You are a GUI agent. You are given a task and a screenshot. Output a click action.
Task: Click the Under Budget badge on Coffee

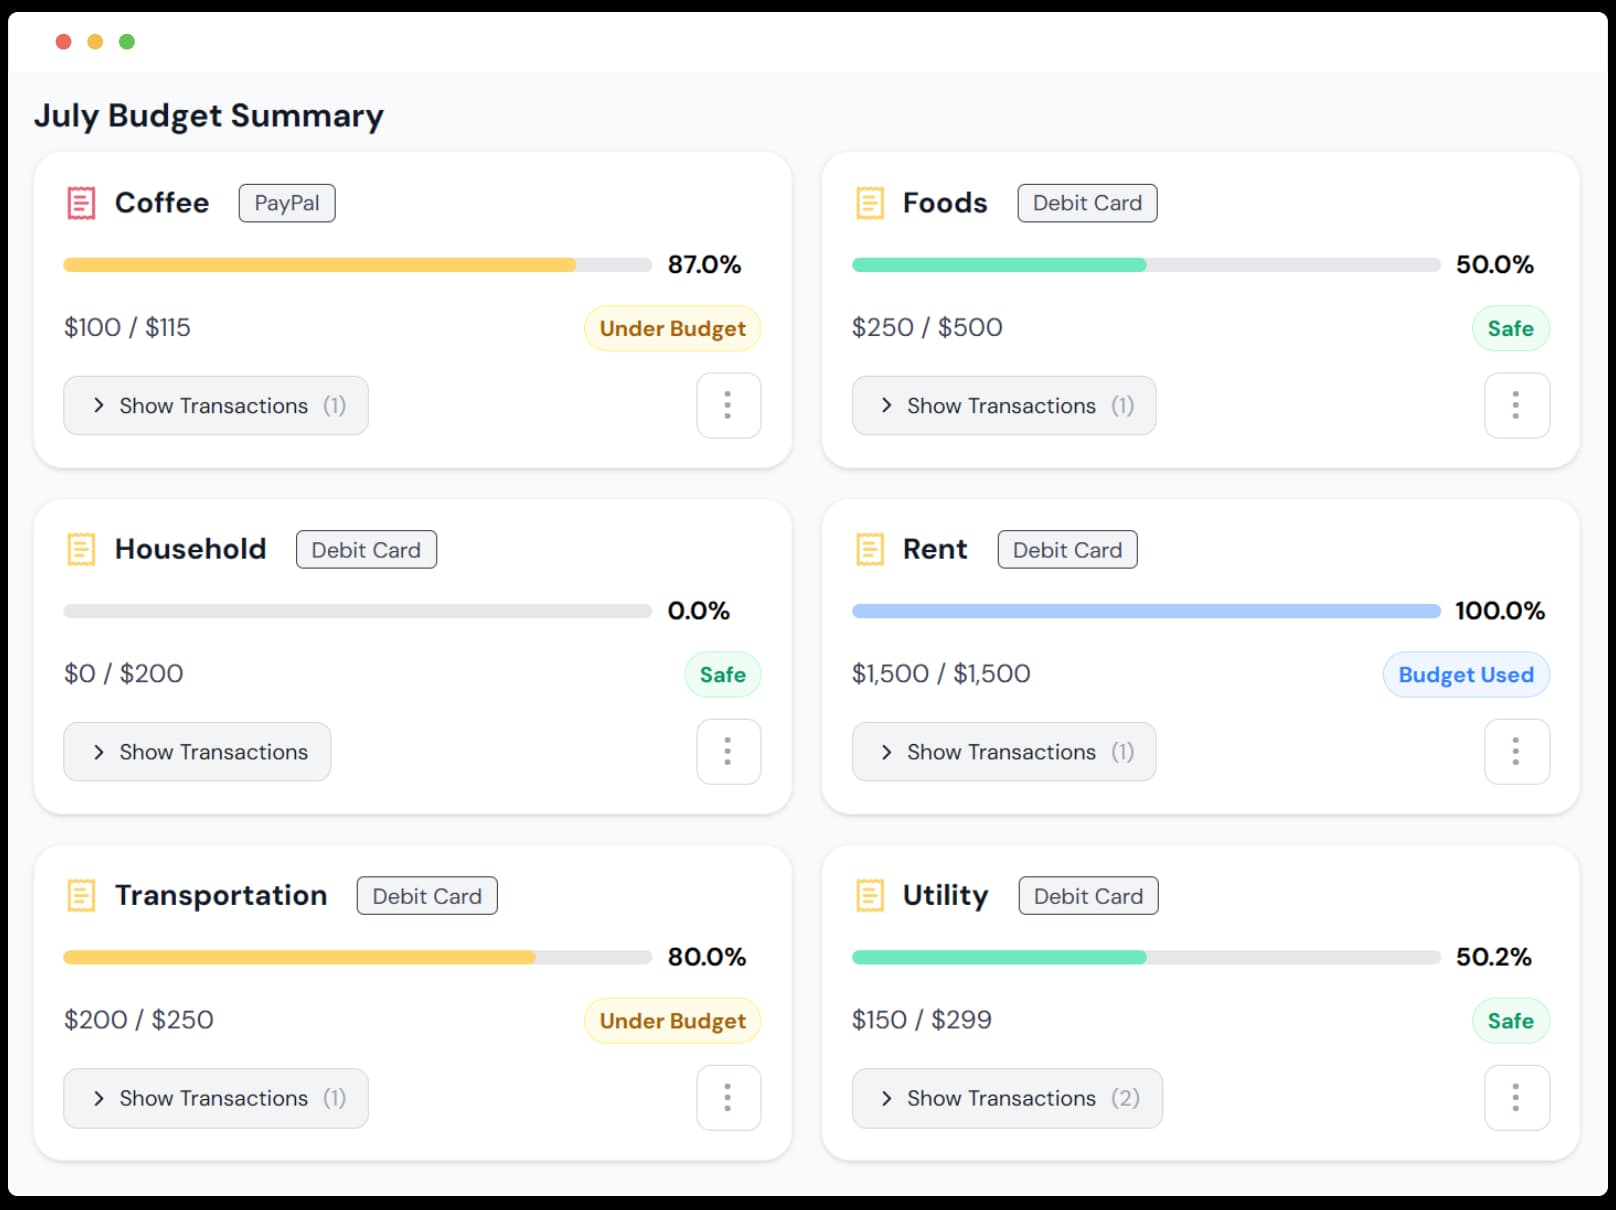pos(672,328)
